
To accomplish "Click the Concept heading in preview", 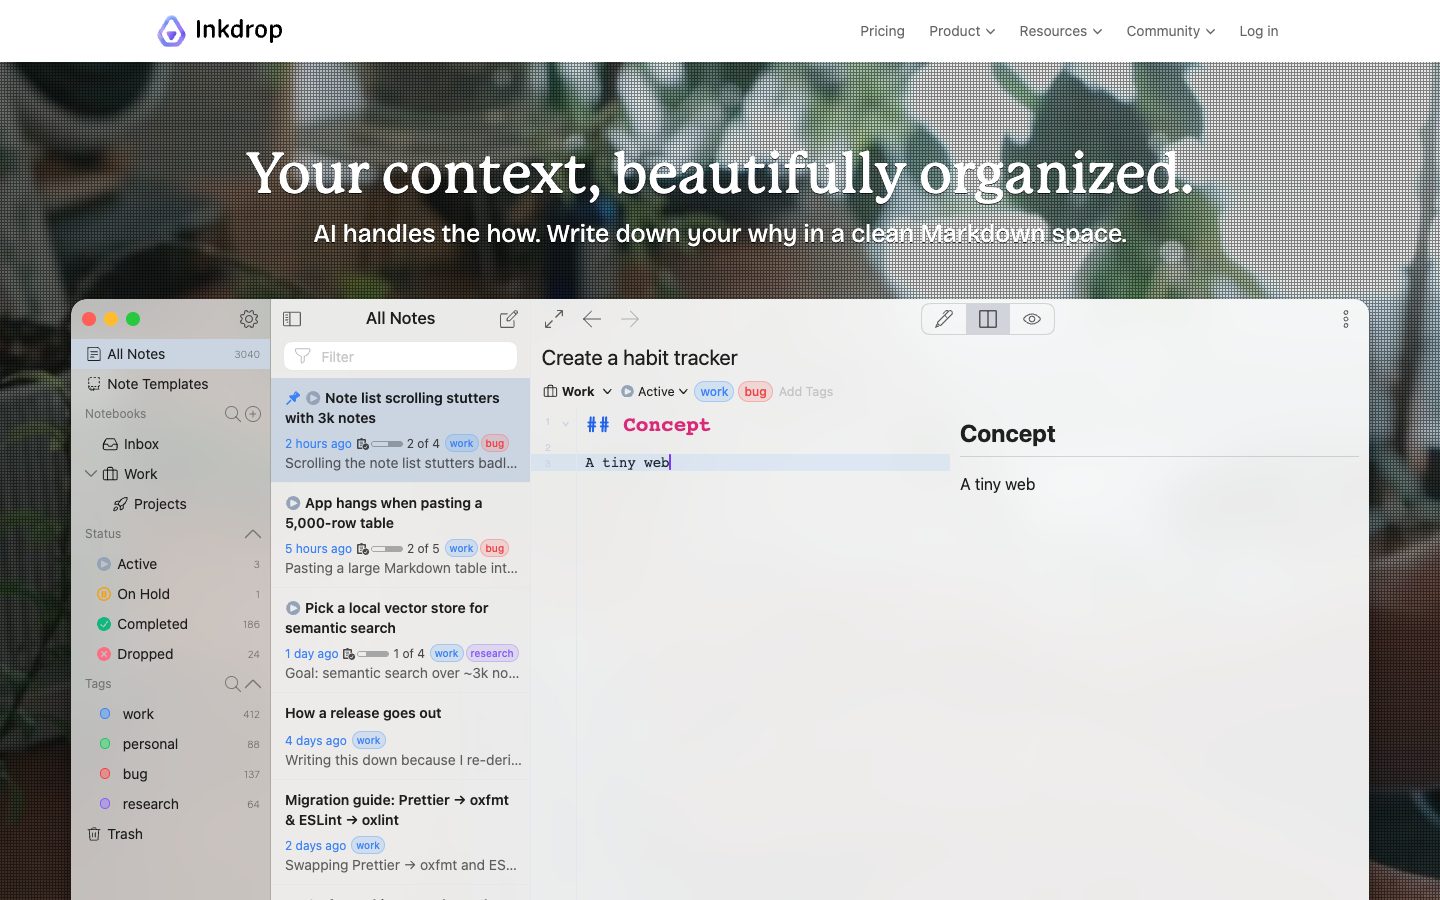I will coord(1008,434).
